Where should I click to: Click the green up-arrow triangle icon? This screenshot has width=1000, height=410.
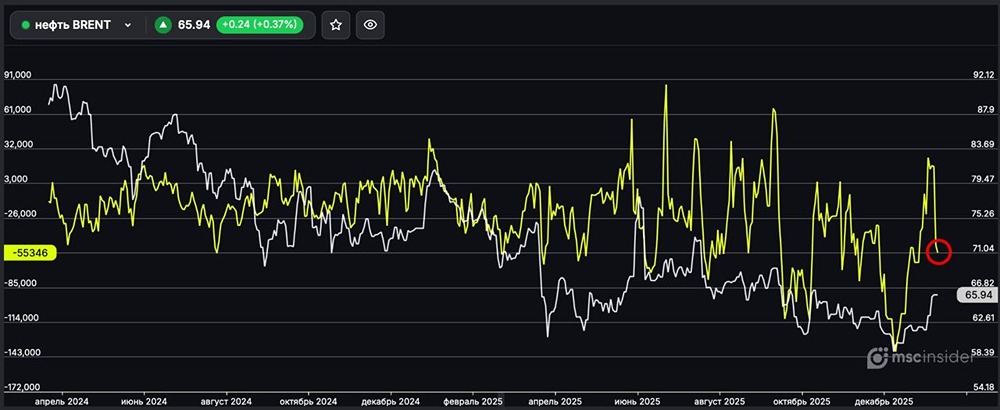(163, 25)
